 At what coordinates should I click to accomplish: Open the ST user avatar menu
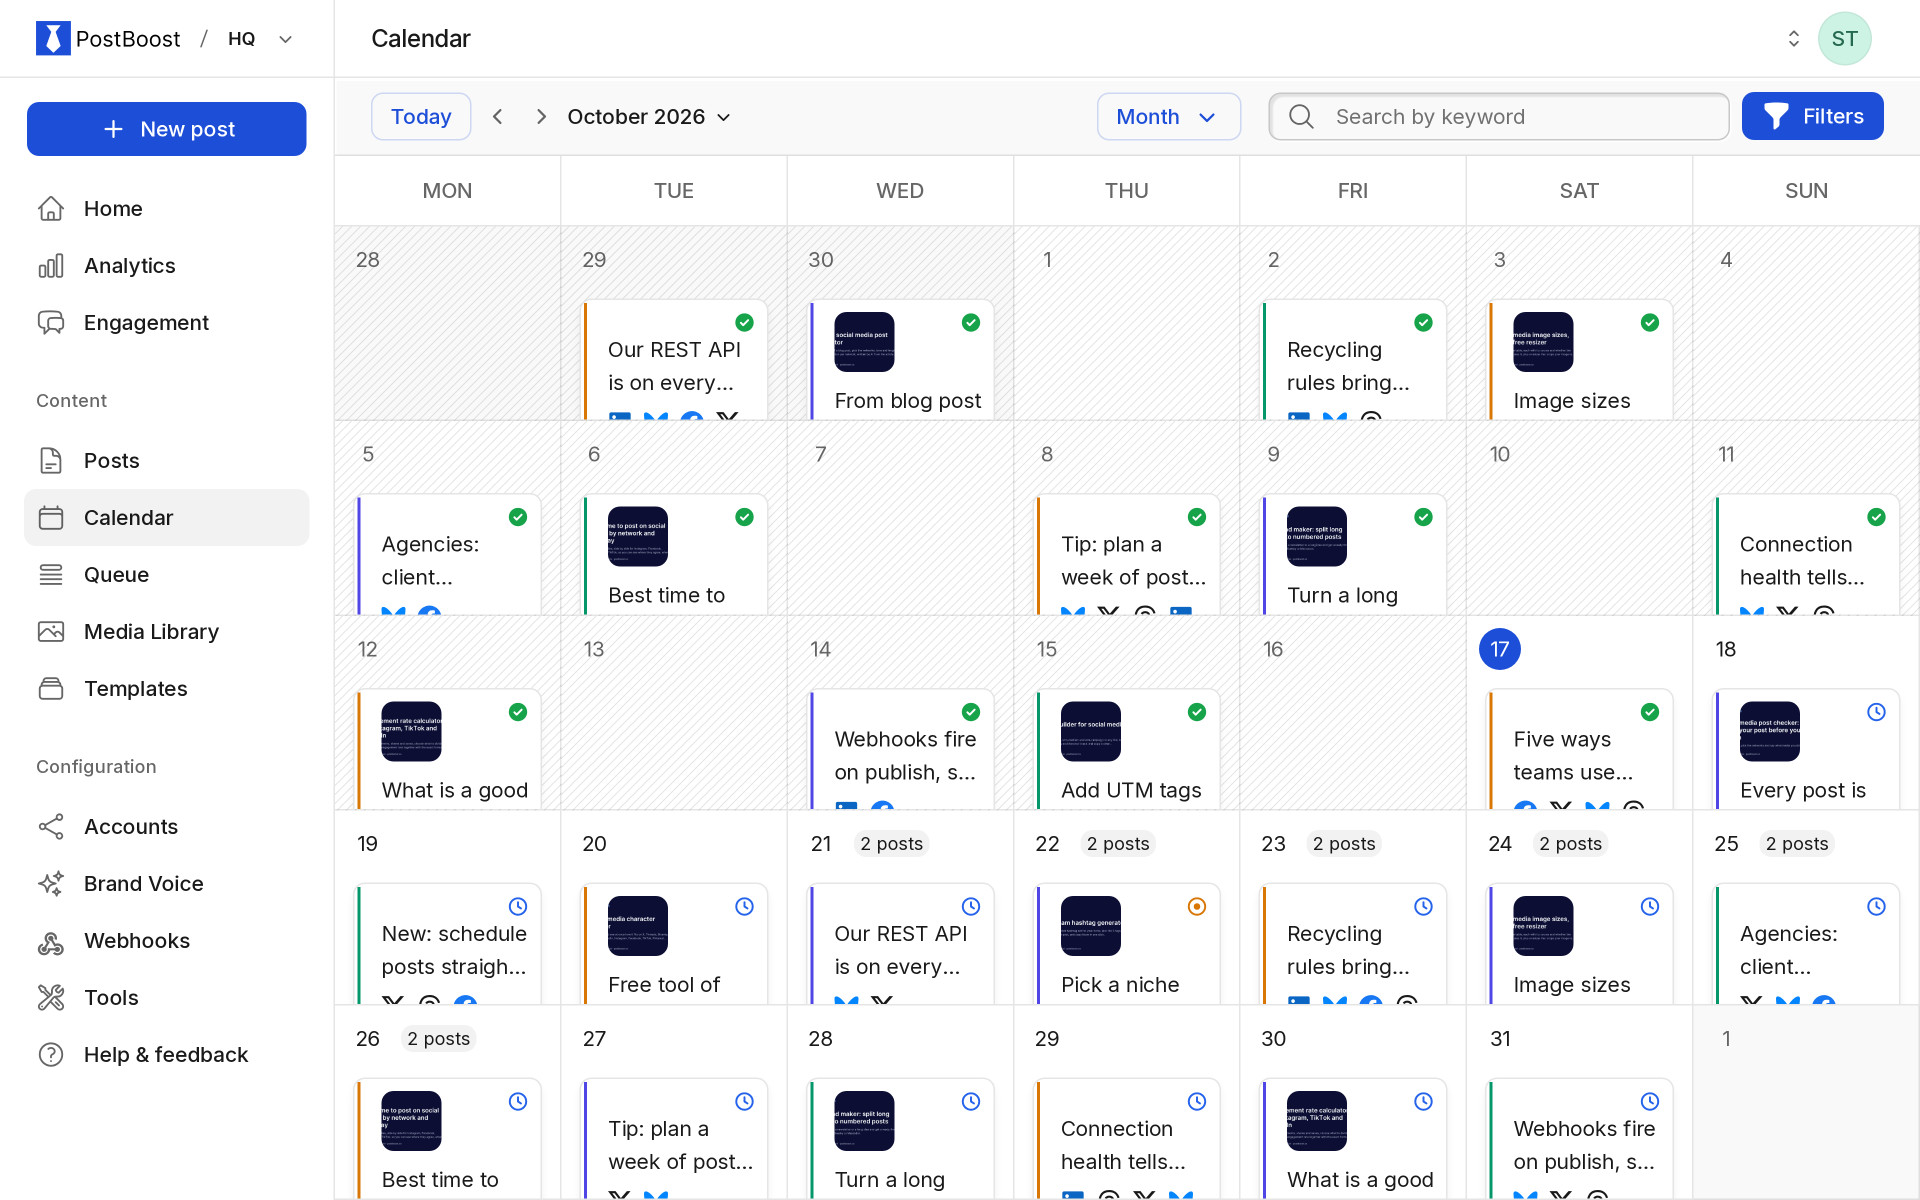pyautogui.click(x=1844, y=39)
